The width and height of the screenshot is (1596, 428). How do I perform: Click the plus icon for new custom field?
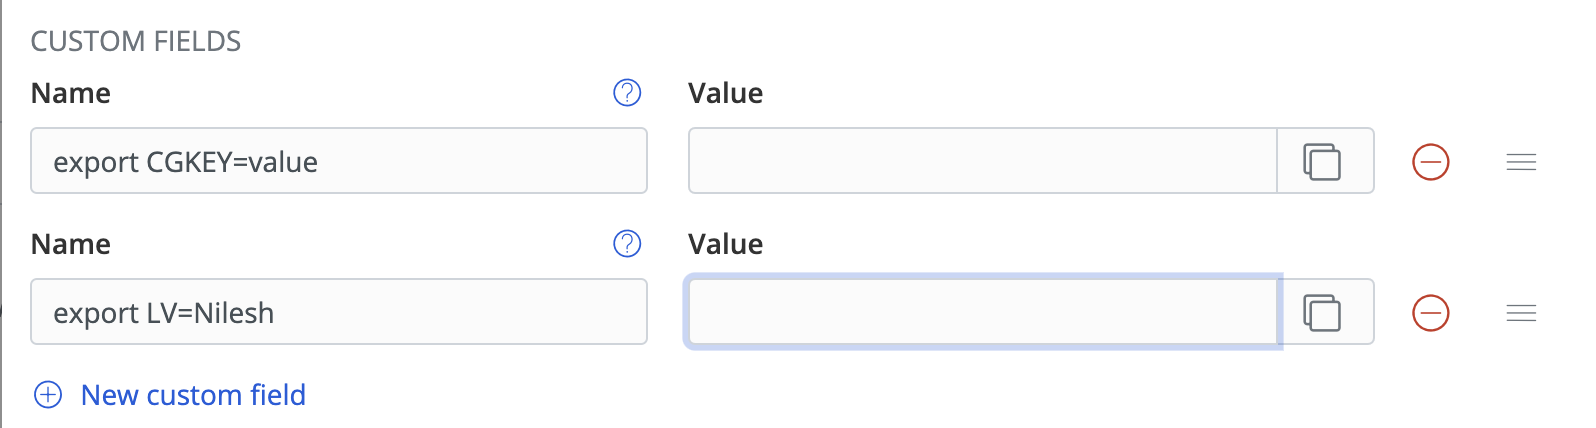tap(48, 395)
